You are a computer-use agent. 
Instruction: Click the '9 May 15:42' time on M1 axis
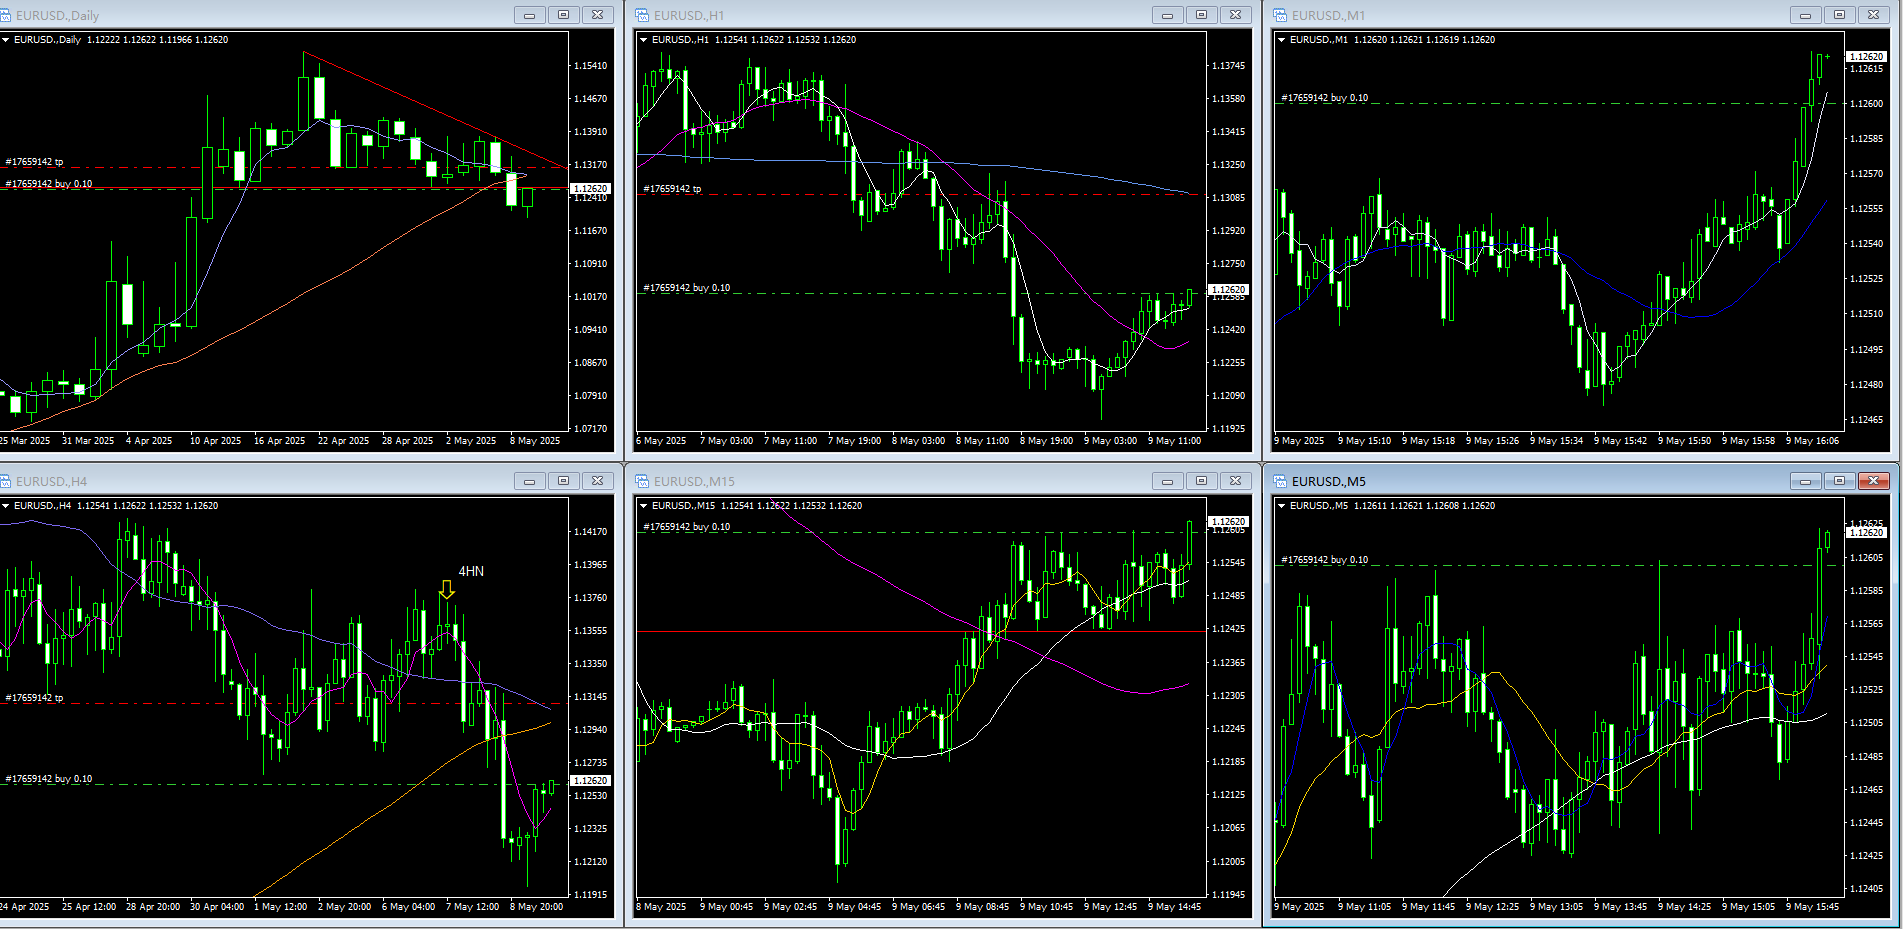coord(1620,441)
